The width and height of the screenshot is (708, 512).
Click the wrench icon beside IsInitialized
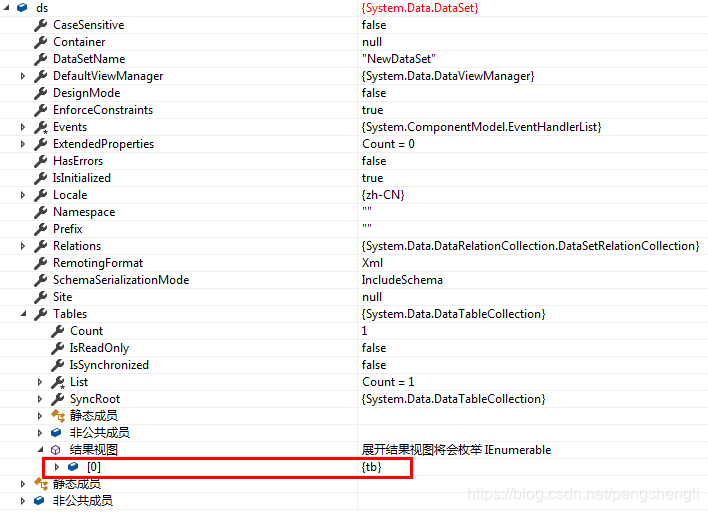point(41,178)
